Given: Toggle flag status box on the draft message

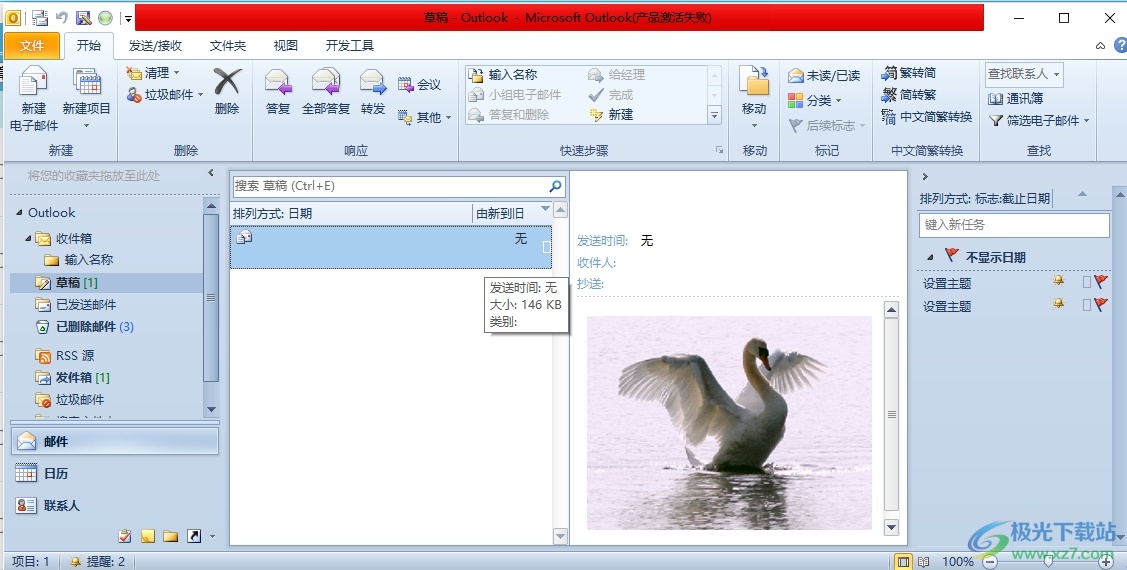Looking at the screenshot, I should point(546,247).
